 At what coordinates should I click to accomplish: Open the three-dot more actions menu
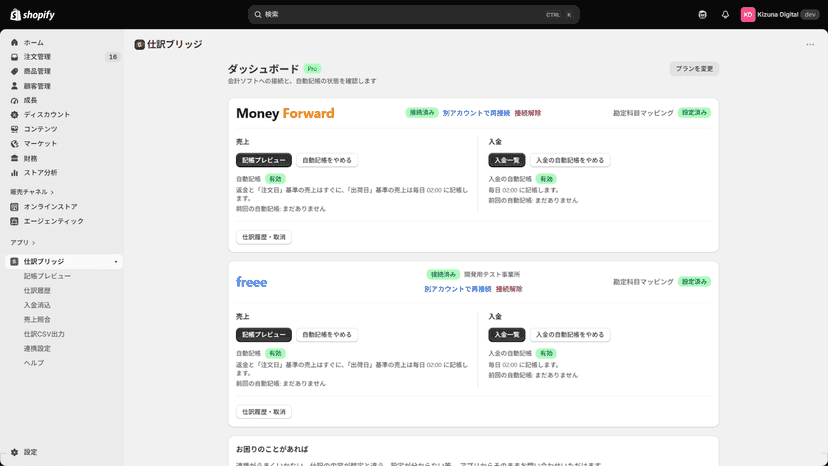(810, 45)
